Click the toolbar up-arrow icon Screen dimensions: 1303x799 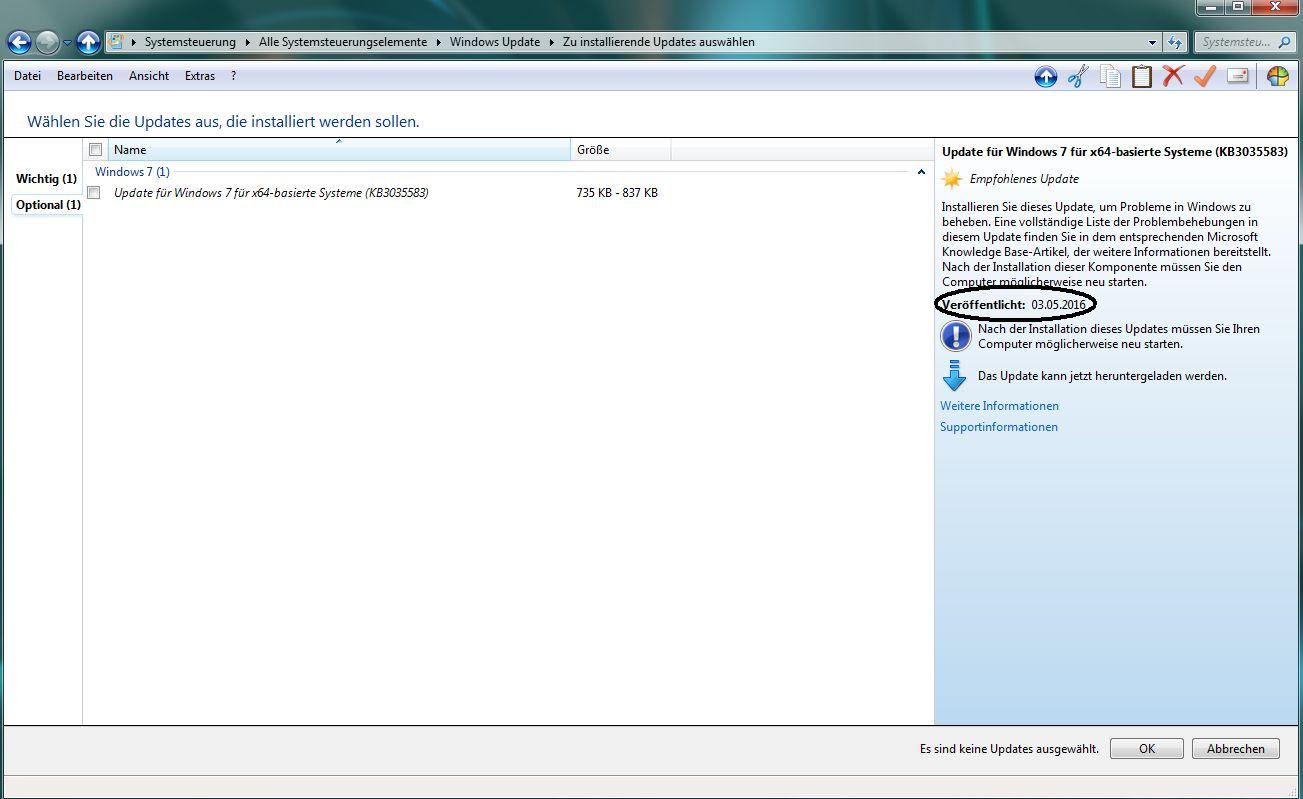tap(1046, 76)
